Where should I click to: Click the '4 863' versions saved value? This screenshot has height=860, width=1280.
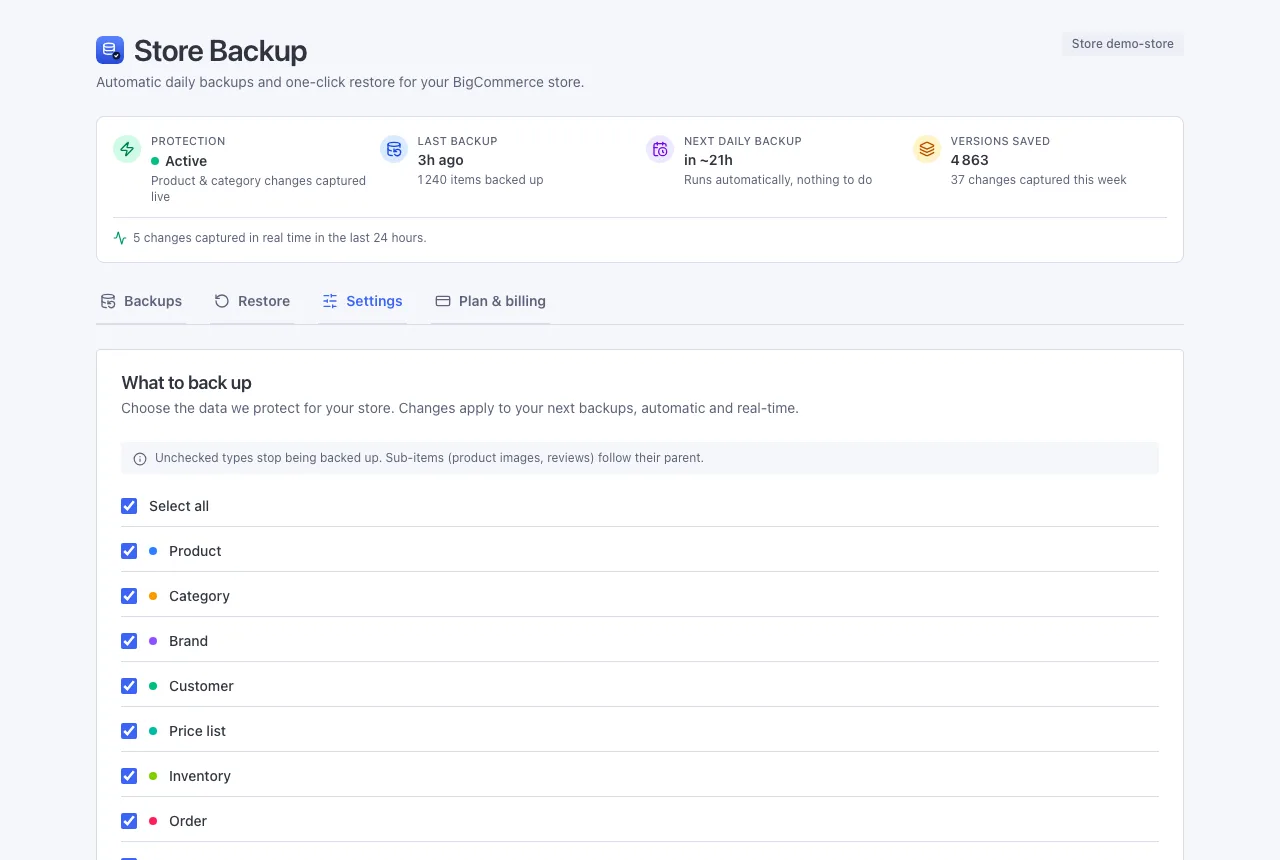970,160
